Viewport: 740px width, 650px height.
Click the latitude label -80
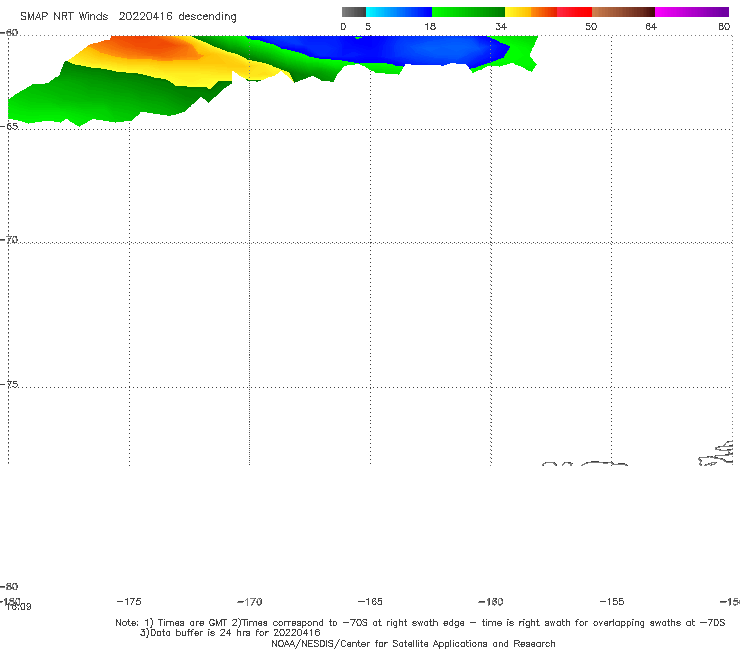[9, 586]
